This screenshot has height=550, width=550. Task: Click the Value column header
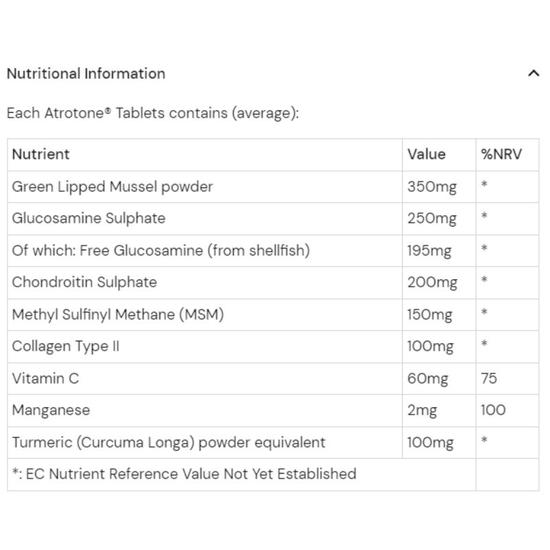(x=439, y=155)
